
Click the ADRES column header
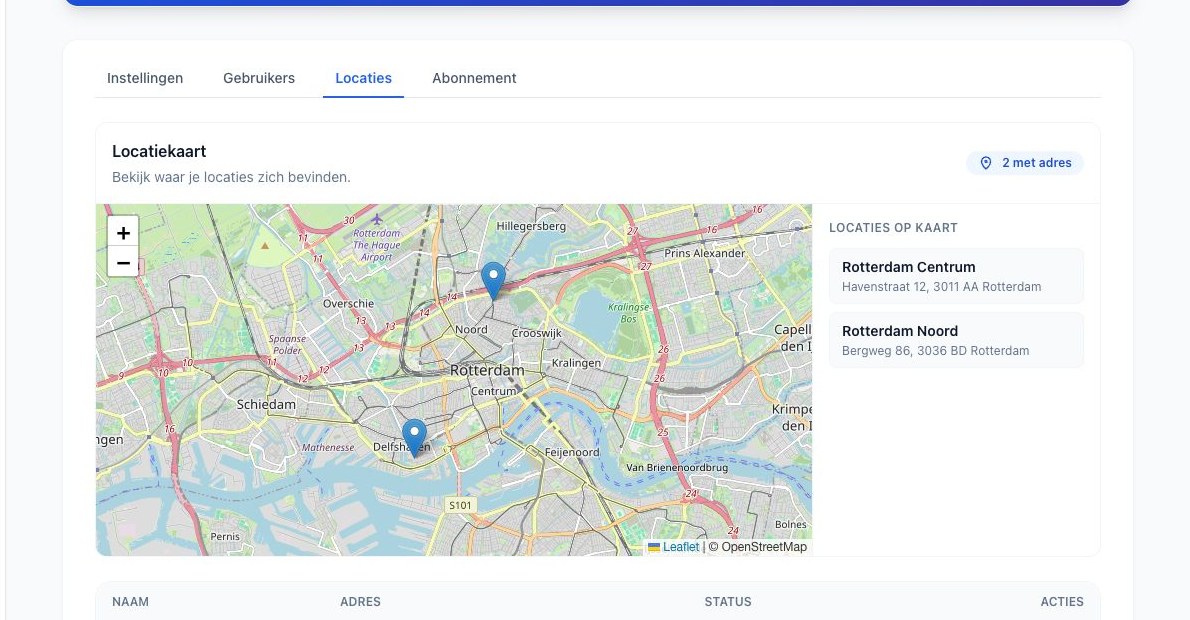click(x=360, y=602)
